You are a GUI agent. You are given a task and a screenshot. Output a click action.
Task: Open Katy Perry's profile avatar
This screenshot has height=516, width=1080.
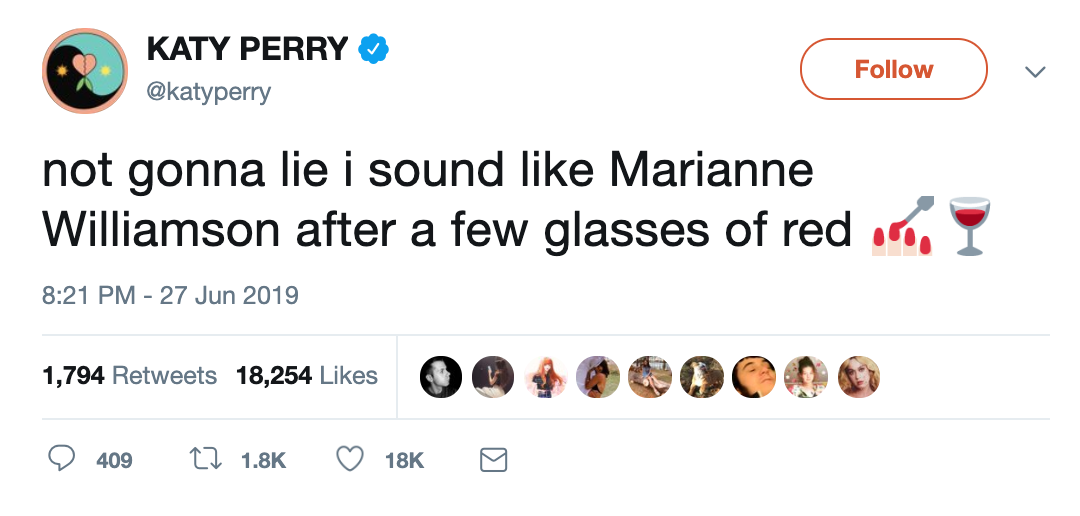pyautogui.click(x=84, y=71)
